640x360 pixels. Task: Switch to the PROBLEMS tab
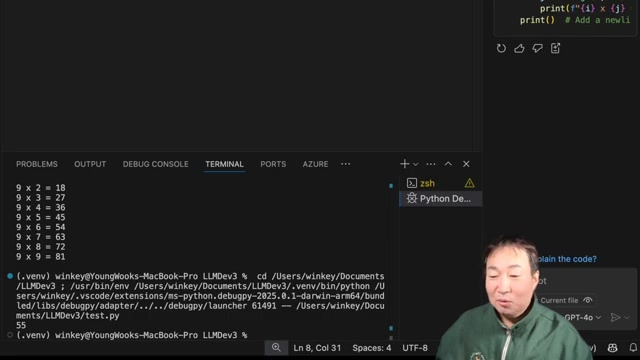37,164
